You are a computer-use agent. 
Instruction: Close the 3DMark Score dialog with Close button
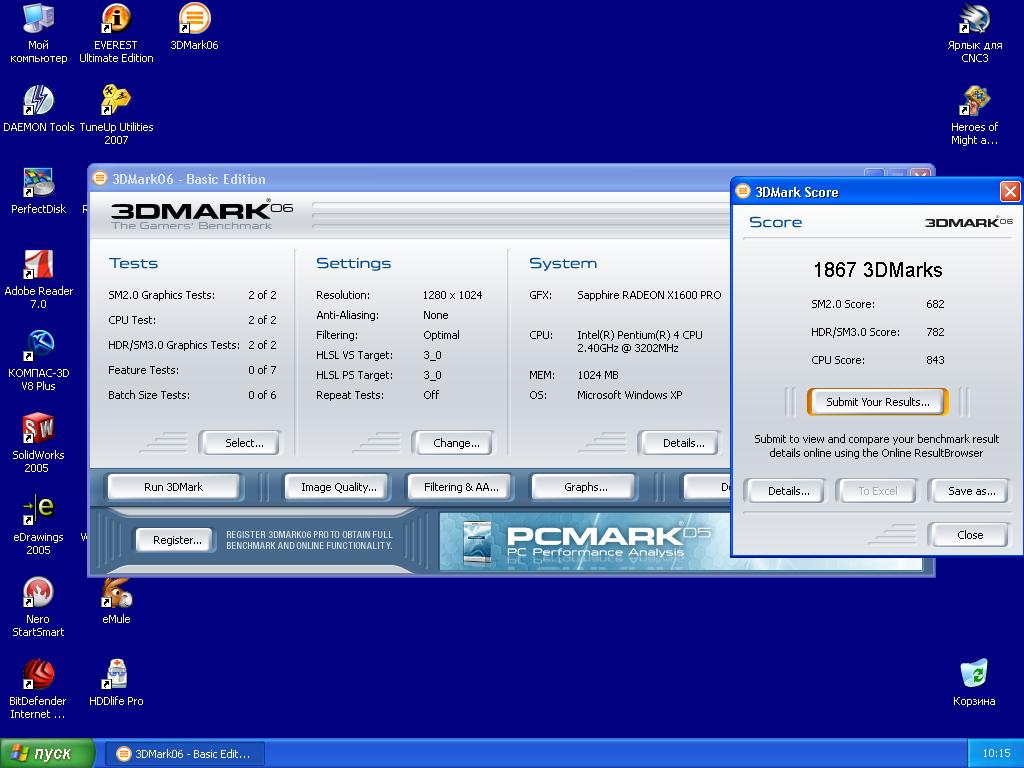point(969,535)
